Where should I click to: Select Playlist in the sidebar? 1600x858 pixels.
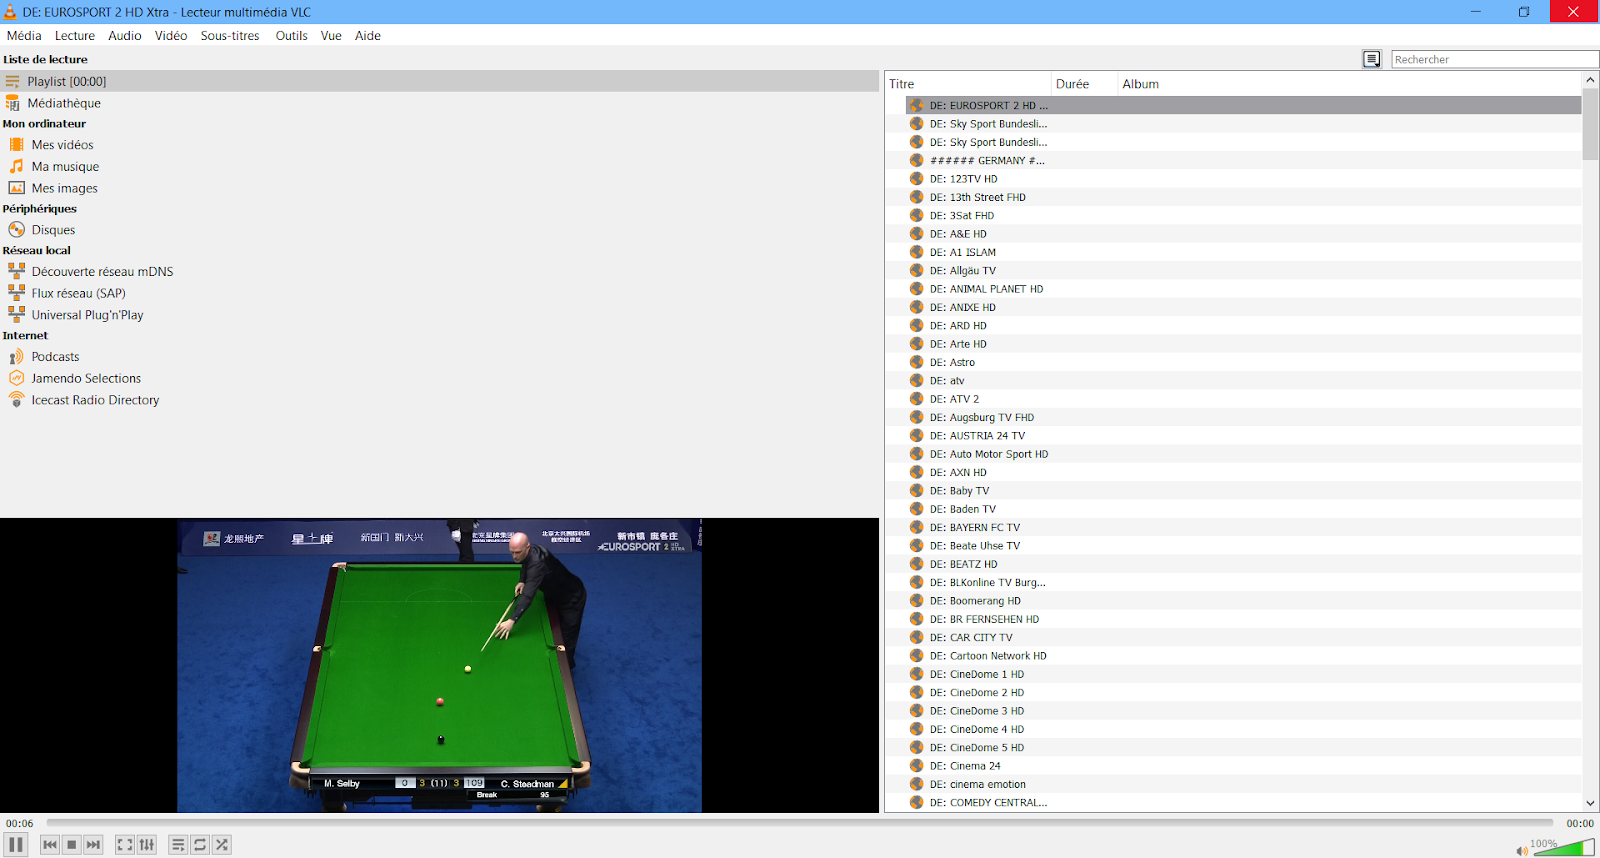click(x=440, y=81)
